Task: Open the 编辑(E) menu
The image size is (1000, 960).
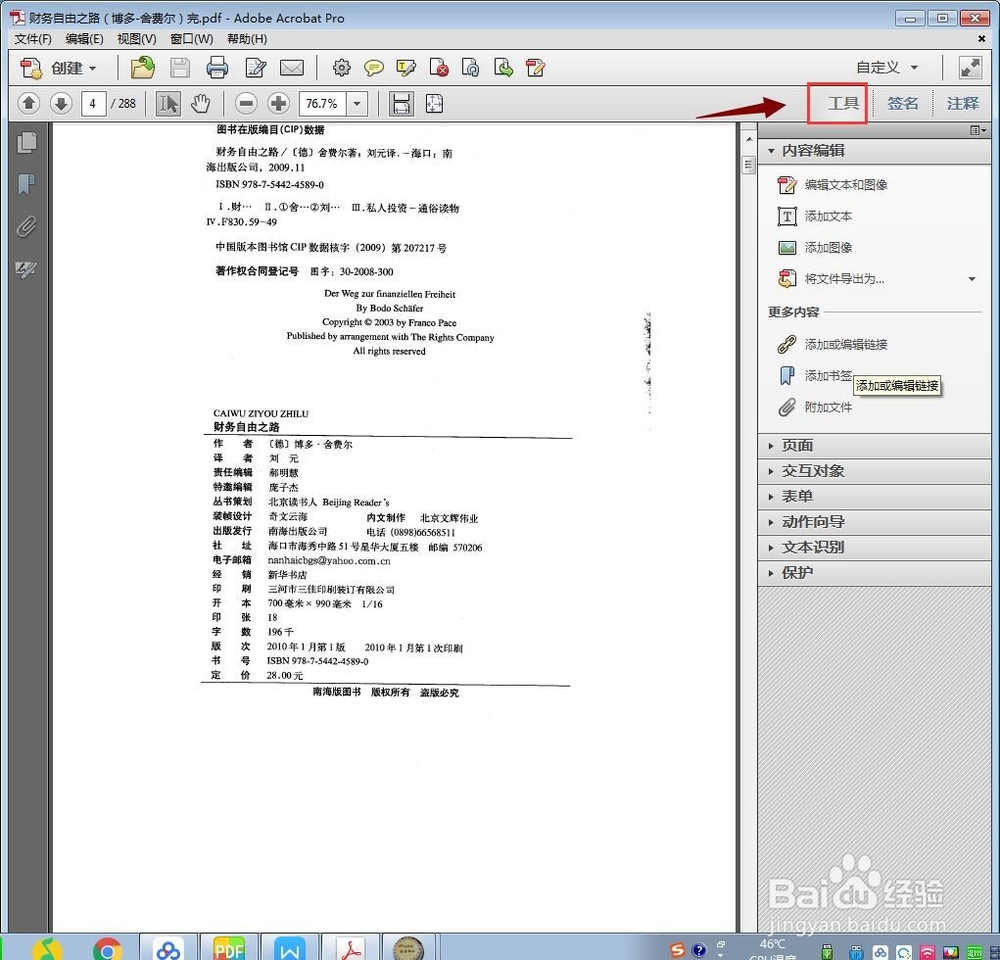Action: coord(84,39)
